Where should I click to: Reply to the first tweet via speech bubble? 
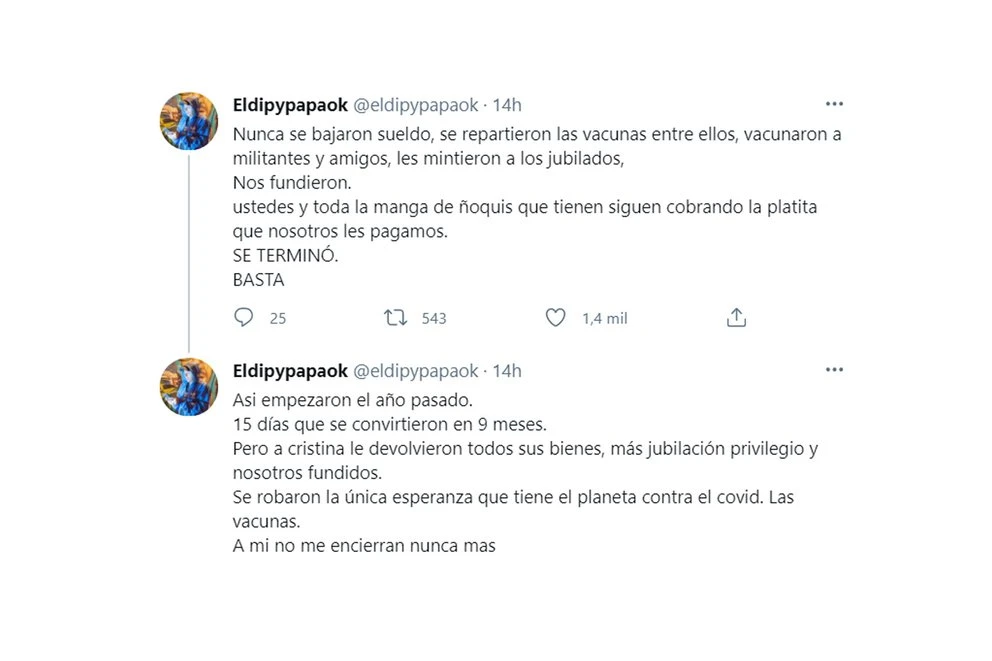[x=243, y=318]
